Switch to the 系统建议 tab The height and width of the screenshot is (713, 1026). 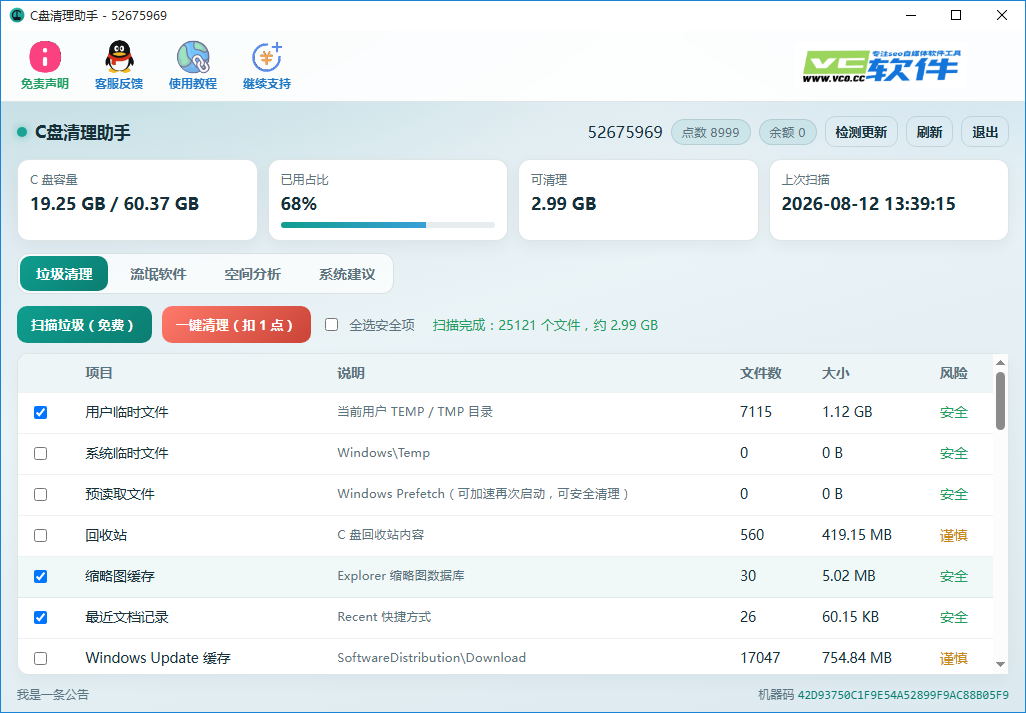click(347, 273)
